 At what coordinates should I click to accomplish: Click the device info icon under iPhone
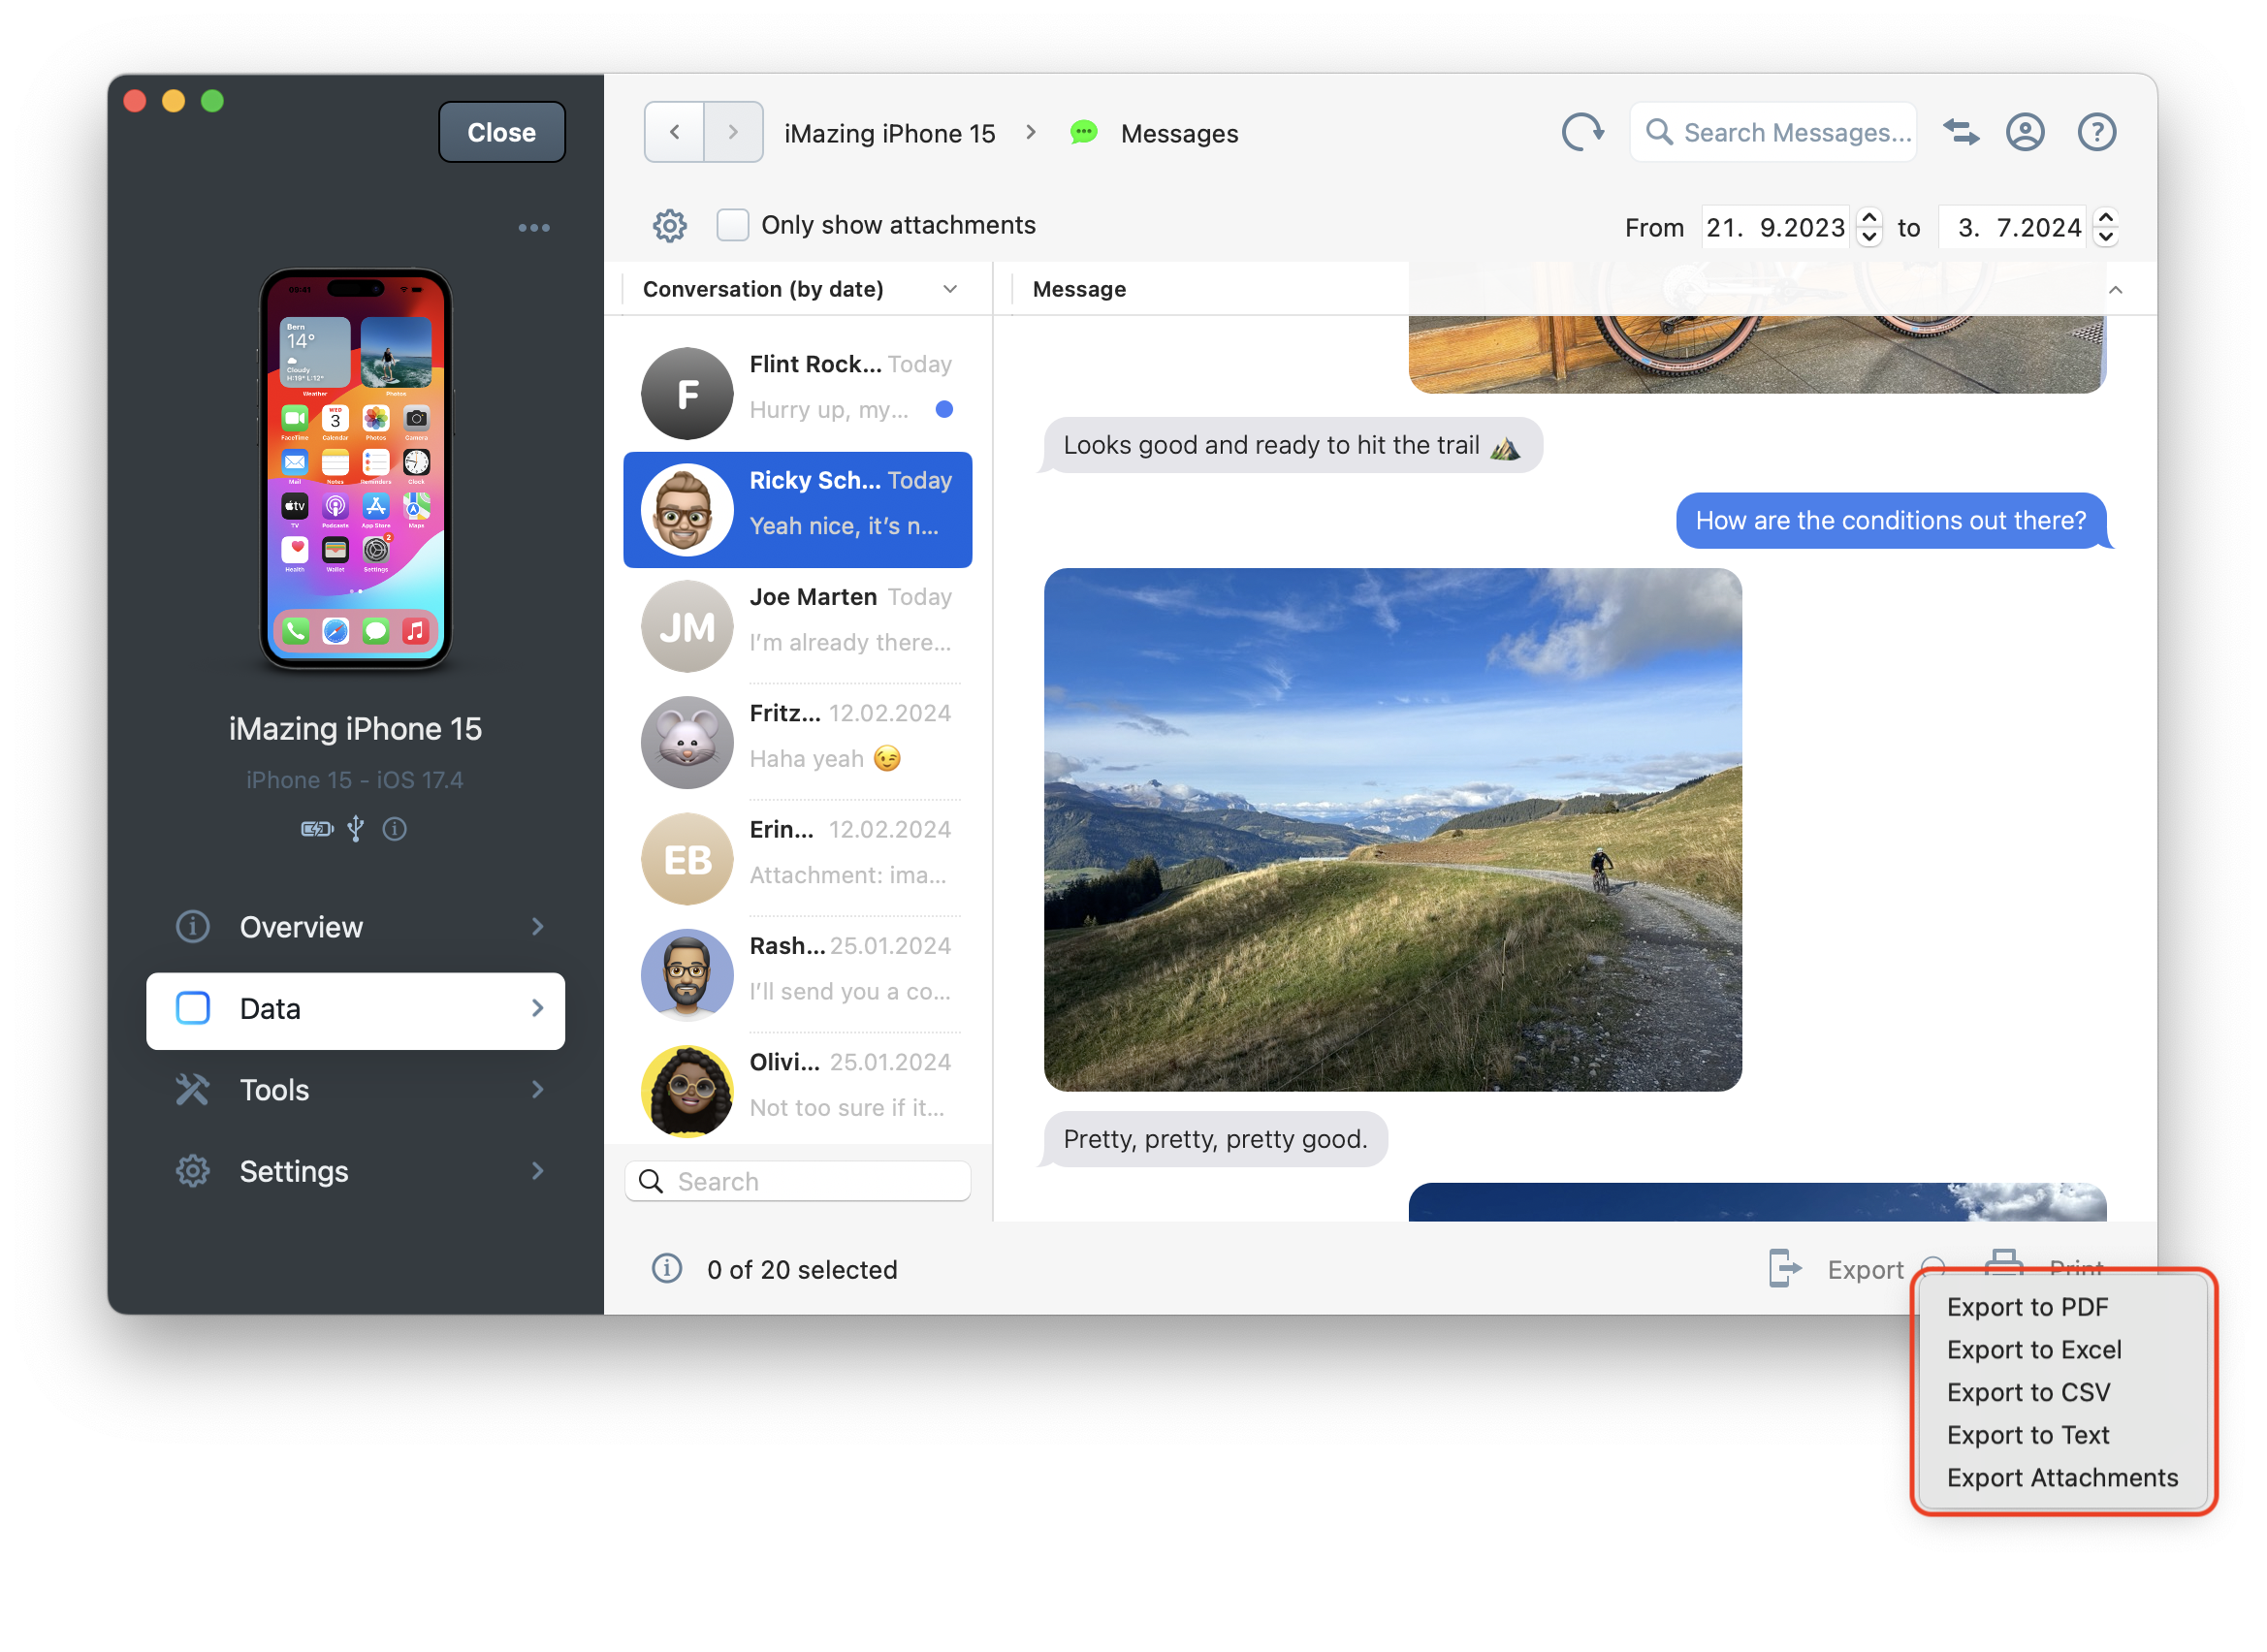pyautogui.click(x=394, y=829)
